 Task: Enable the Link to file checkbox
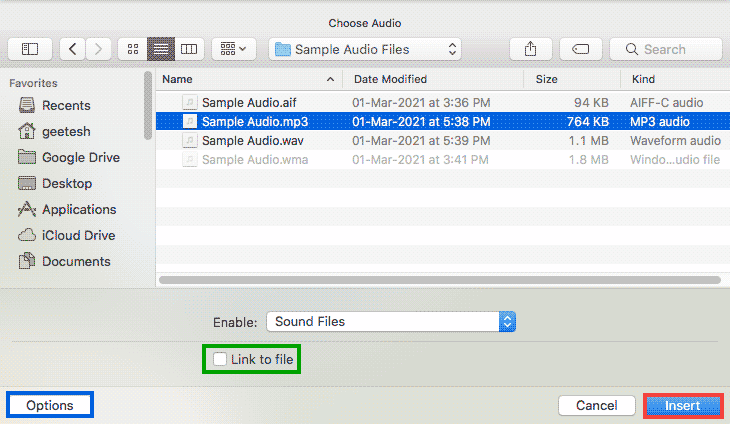[220, 359]
